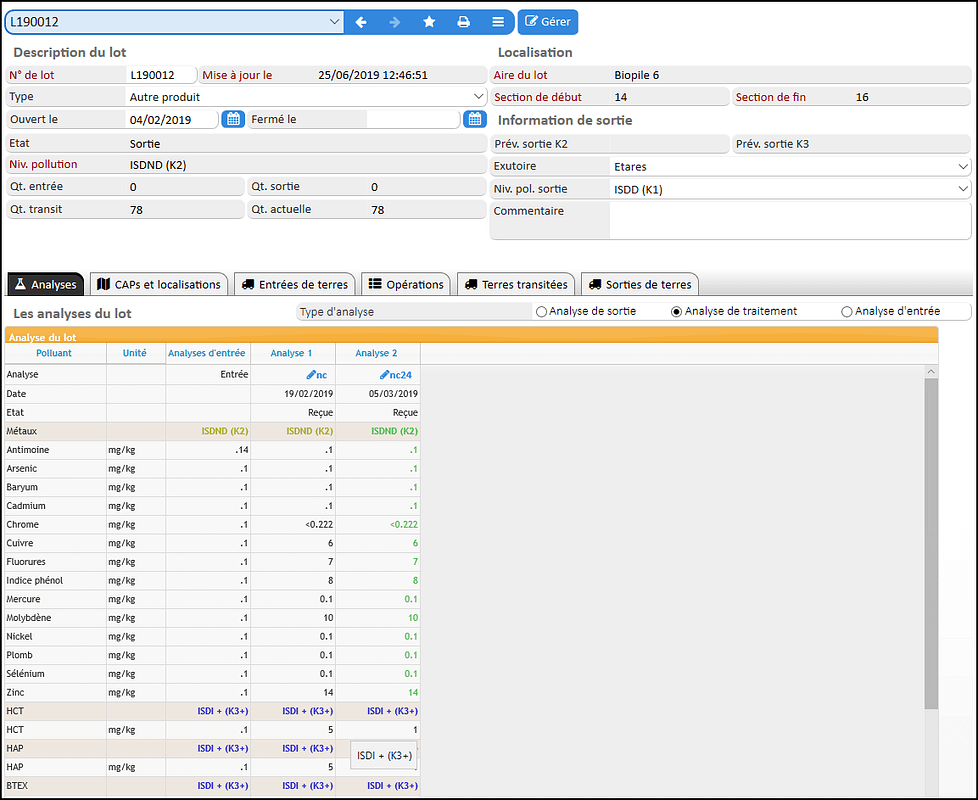Select the Zinc row label
The width and height of the screenshot is (978, 800).
tap(16, 693)
